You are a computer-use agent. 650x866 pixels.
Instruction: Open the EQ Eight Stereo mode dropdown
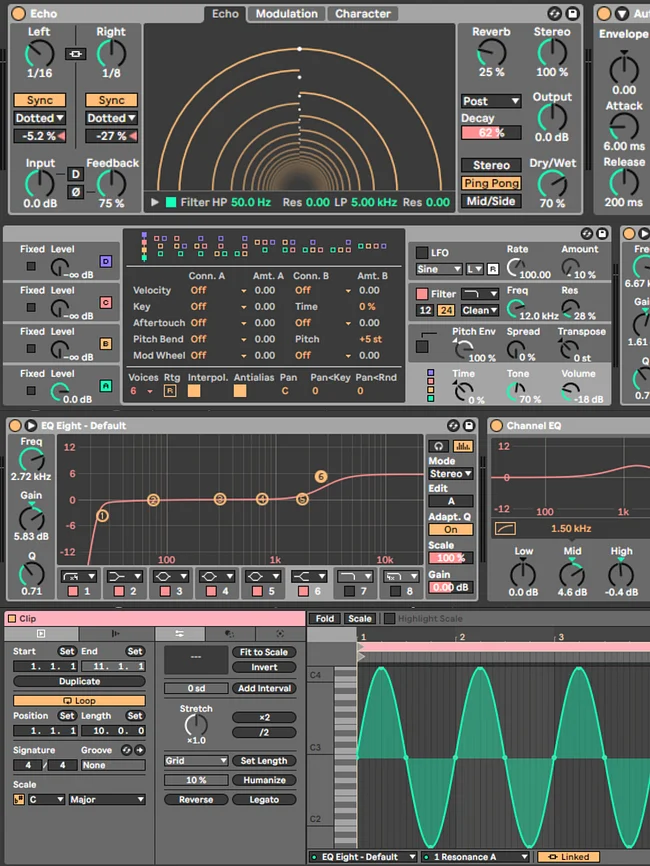(451, 473)
